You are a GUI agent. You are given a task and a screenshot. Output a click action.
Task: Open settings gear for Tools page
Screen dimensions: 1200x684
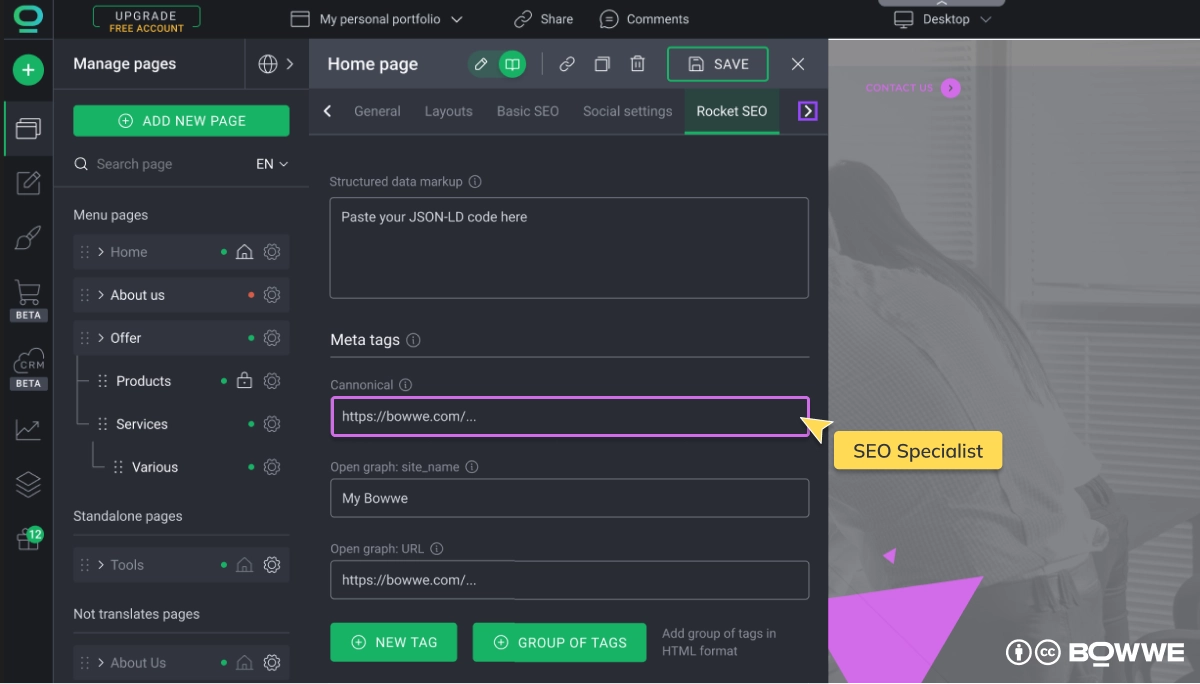271,565
